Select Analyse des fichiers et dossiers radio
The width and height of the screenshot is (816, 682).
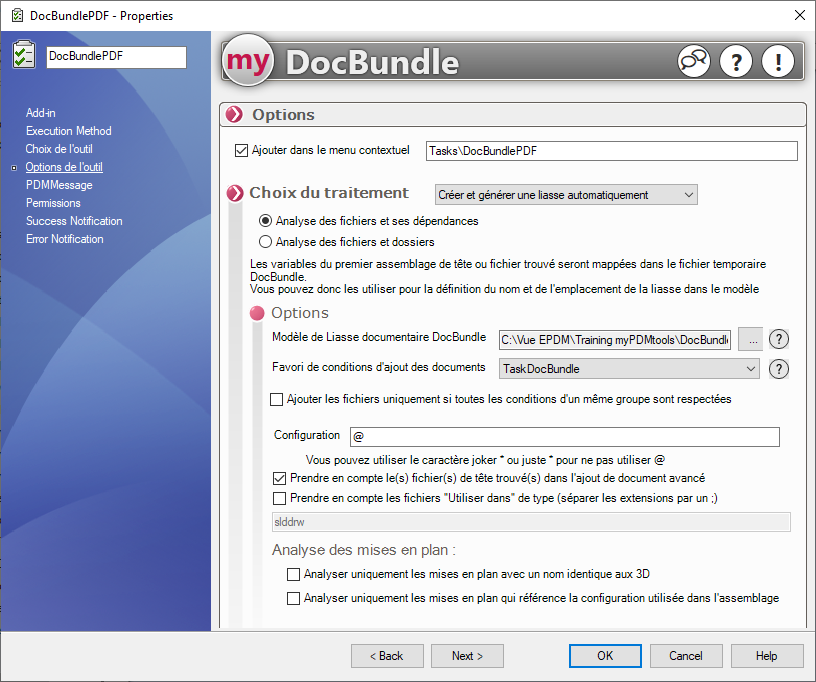[x=266, y=241]
